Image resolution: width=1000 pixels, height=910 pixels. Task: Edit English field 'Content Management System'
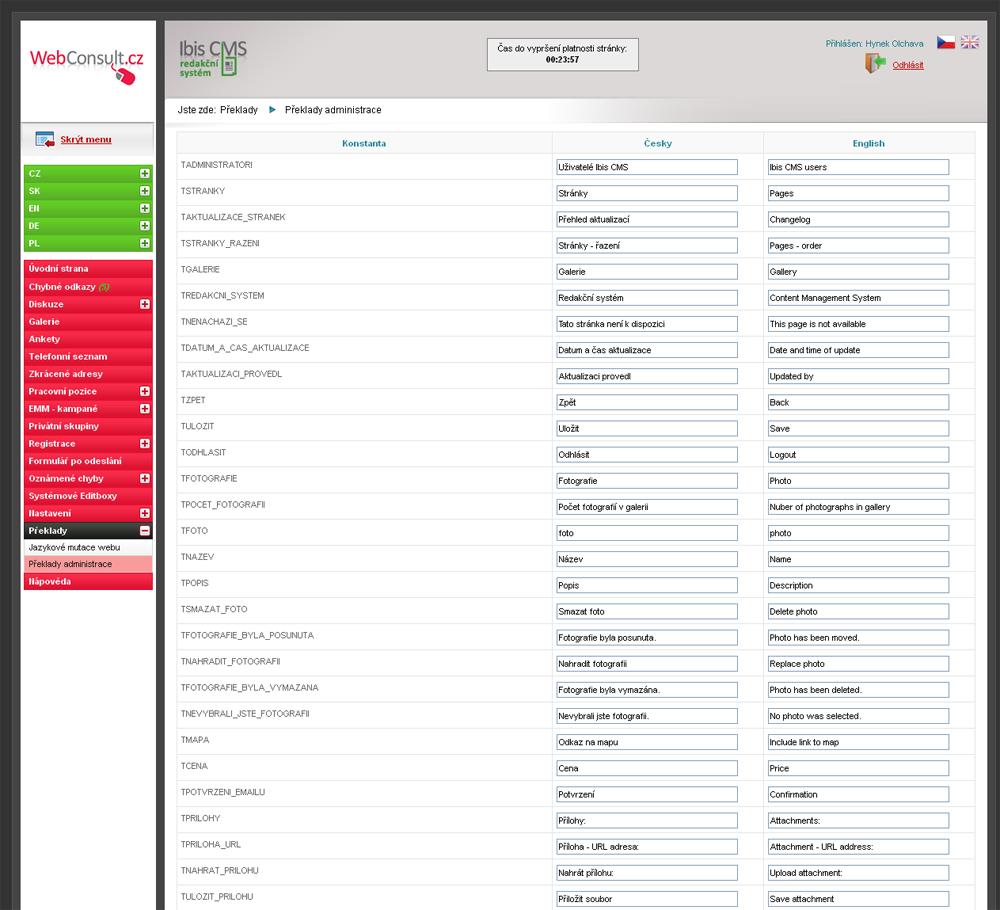coord(858,298)
